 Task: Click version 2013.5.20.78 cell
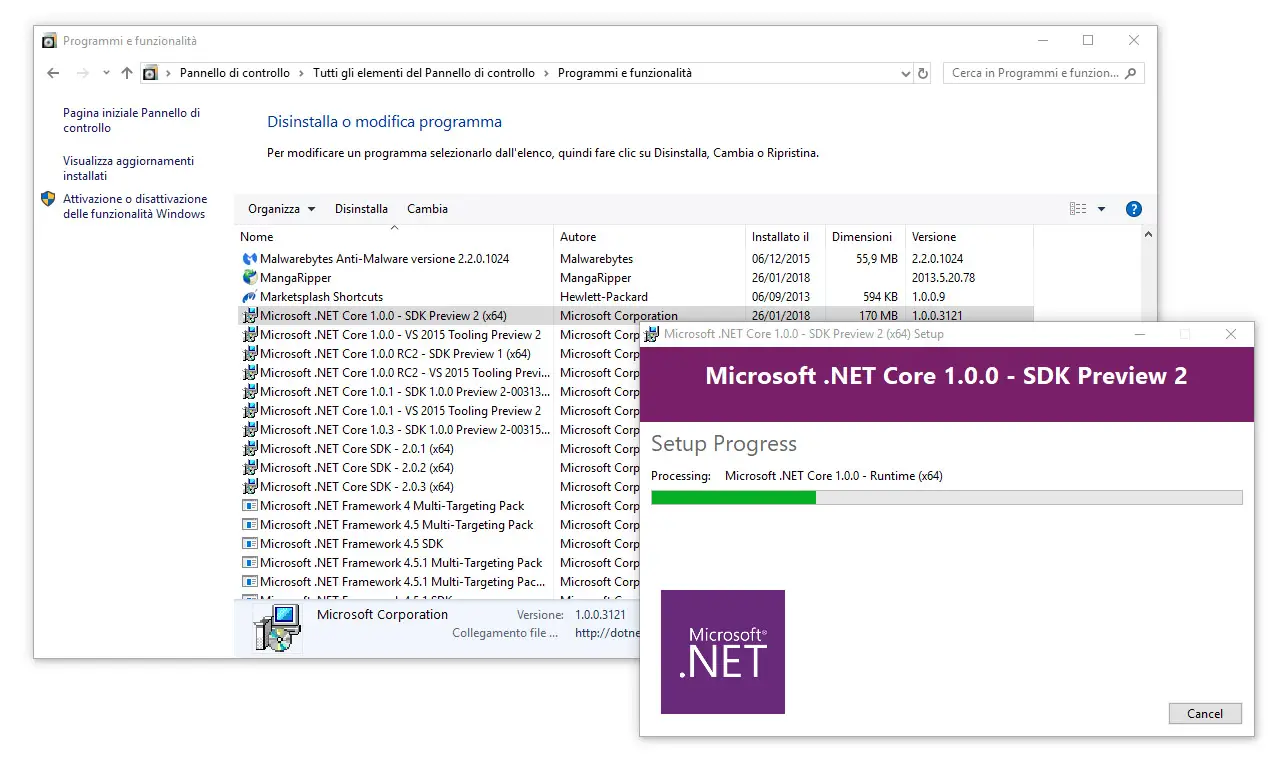point(943,278)
